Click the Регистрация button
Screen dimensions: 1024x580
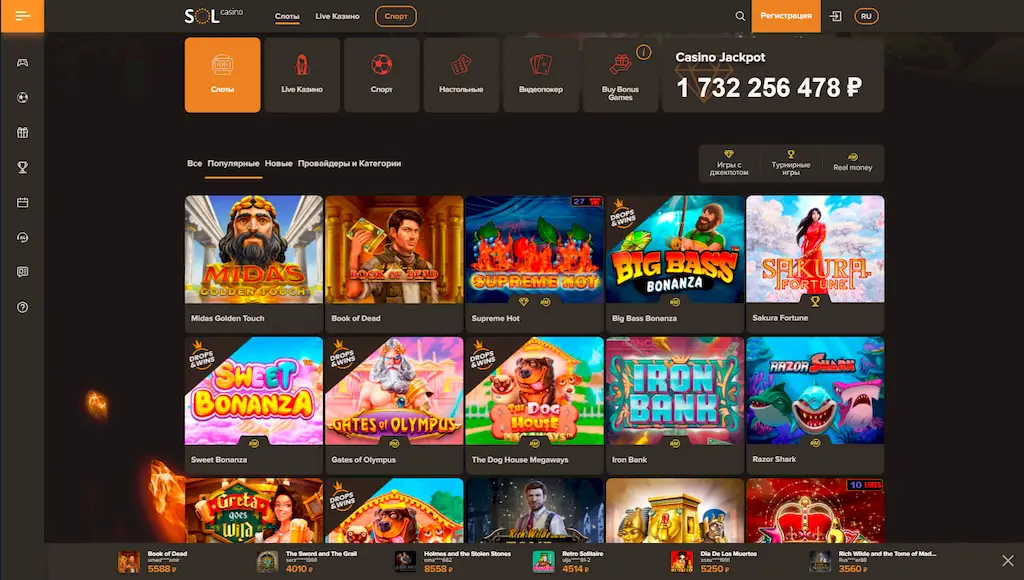pos(786,16)
